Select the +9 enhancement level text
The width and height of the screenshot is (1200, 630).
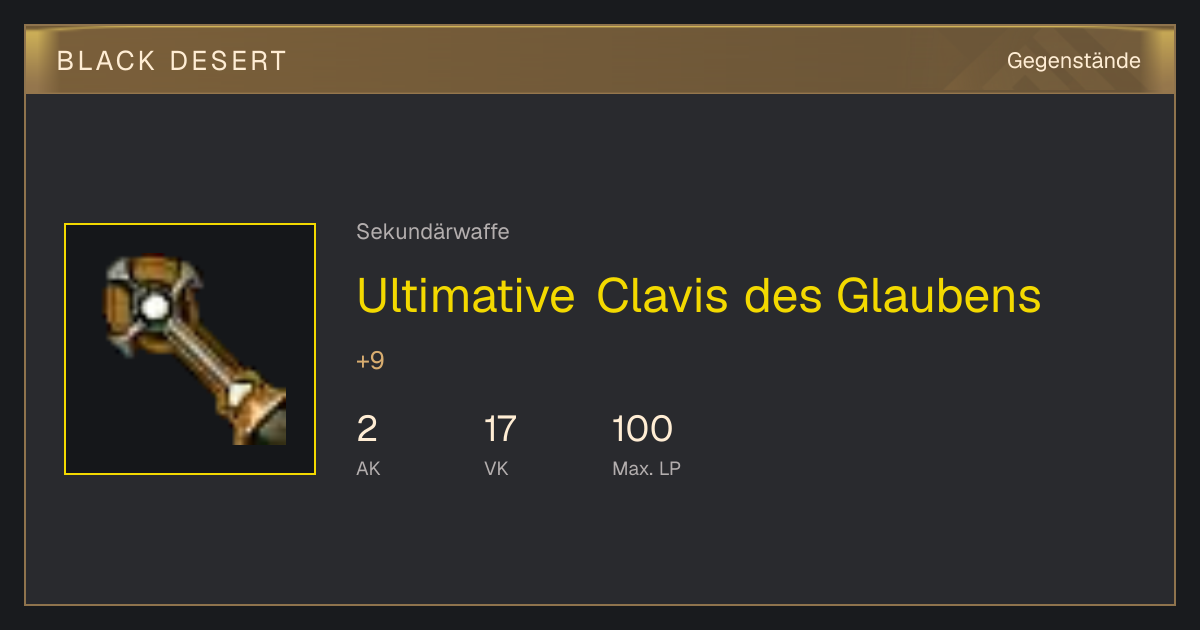[370, 361]
